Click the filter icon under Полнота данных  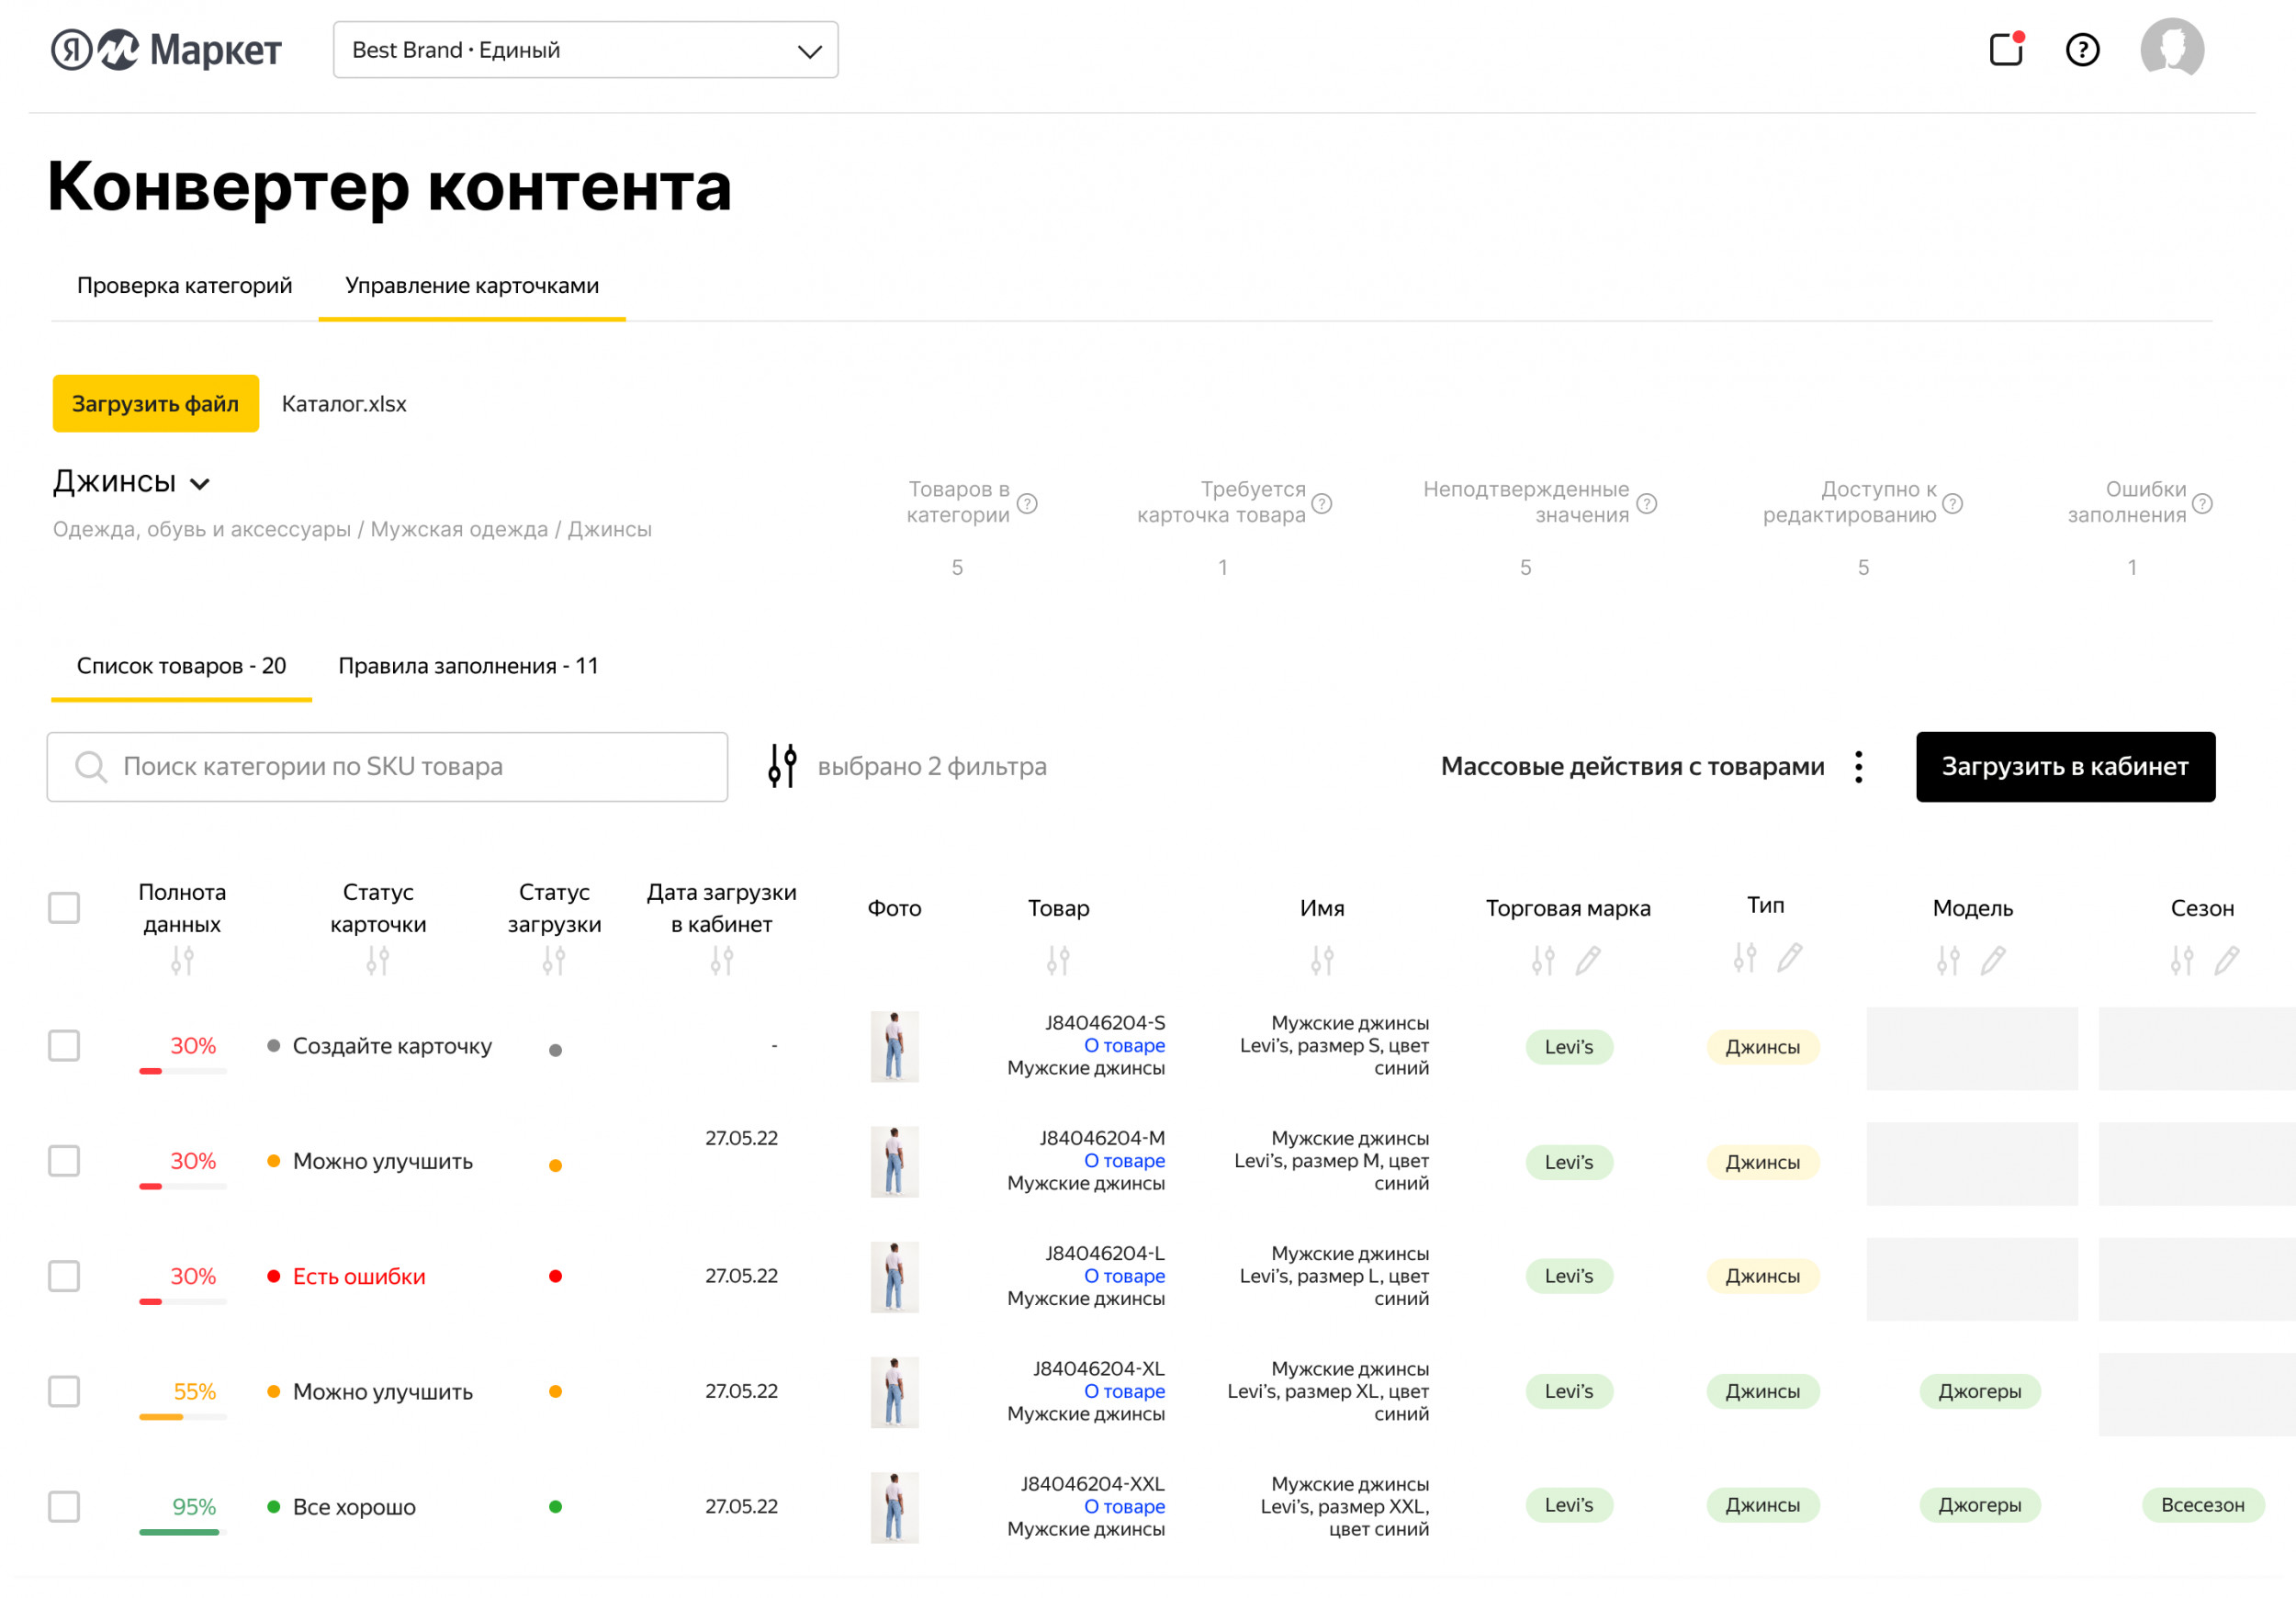coord(182,960)
